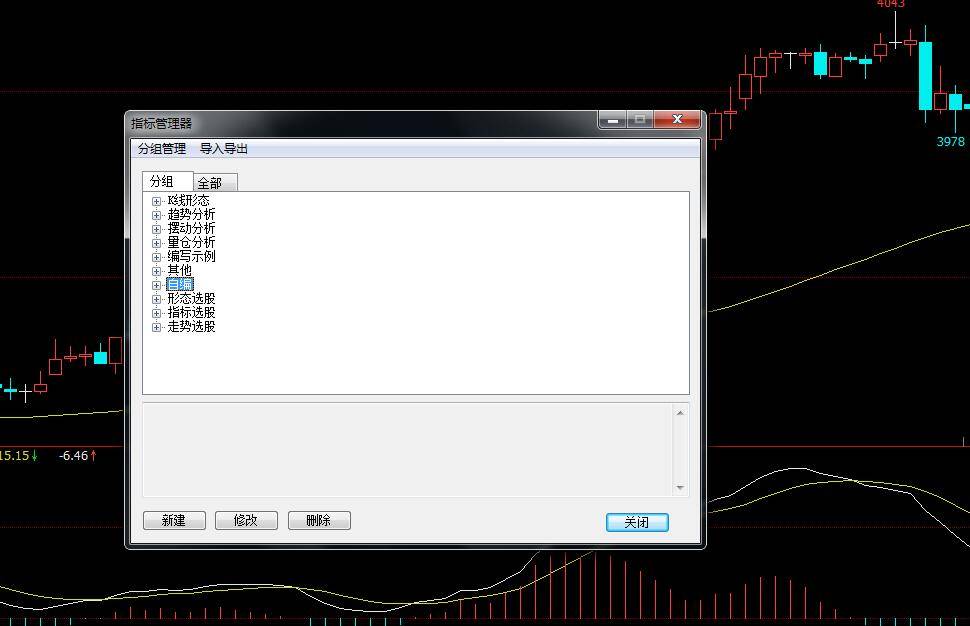The image size is (970, 626).
Task: Close the 指标管理器 dialog with X
Action: pos(677,120)
